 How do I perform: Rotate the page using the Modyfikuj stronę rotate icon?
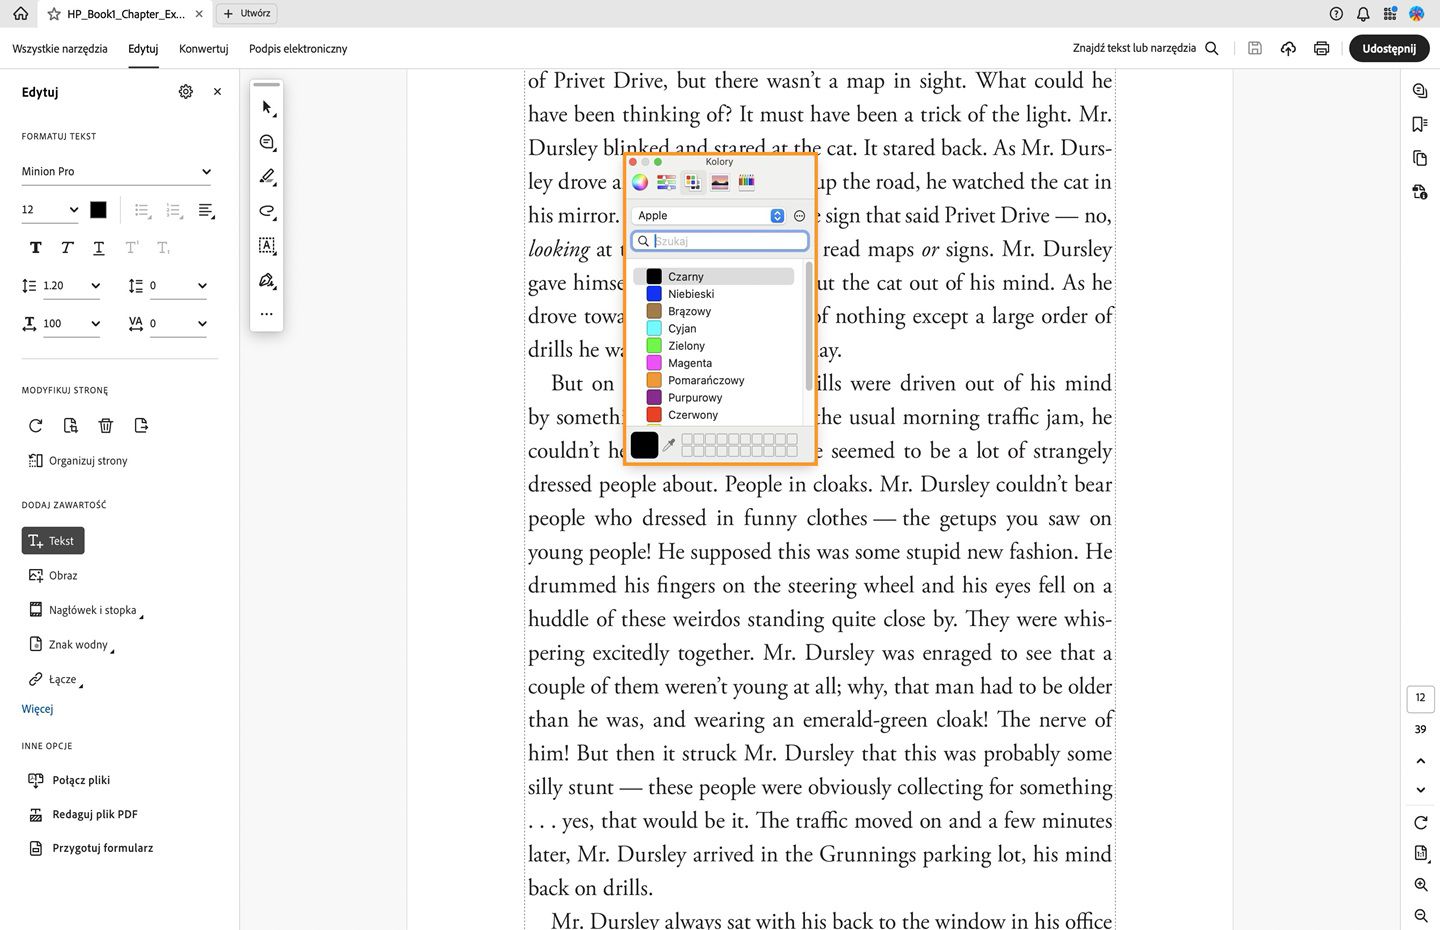tap(36, 426)
